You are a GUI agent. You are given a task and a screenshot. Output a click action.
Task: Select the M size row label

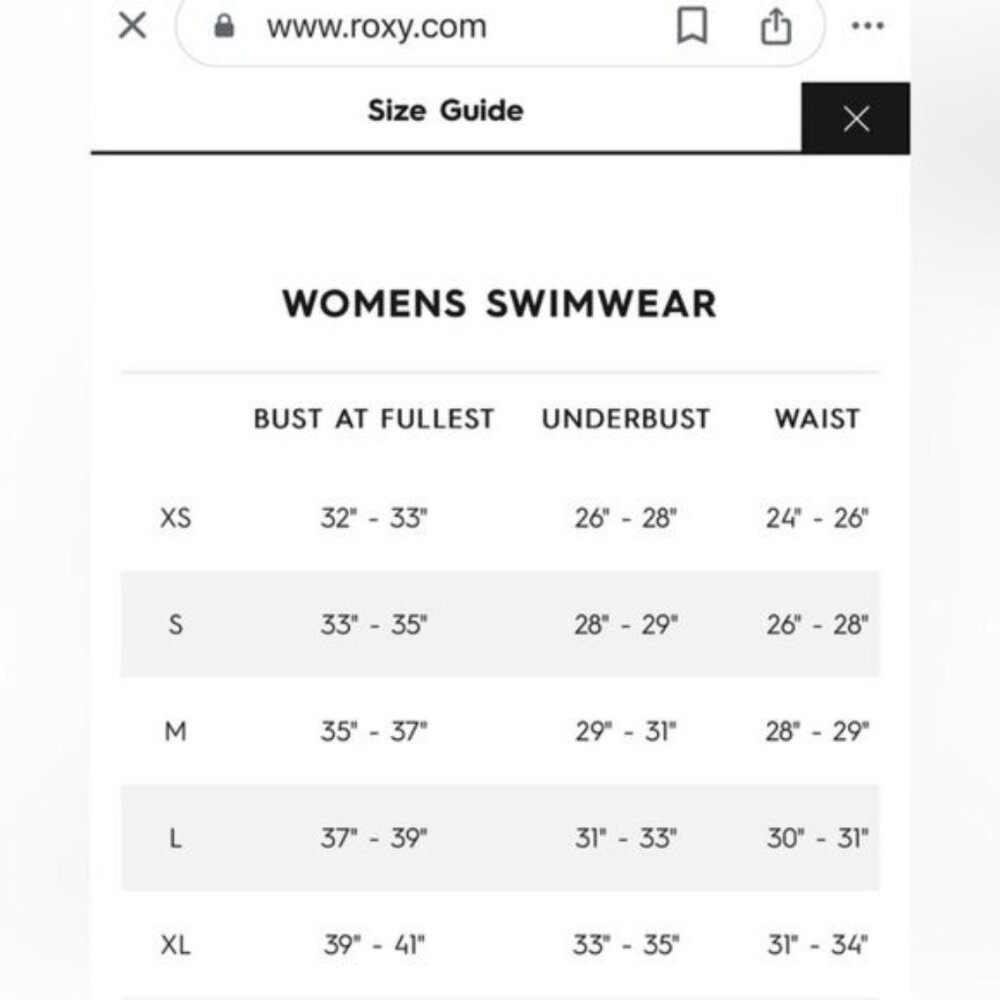pos(175,732)
